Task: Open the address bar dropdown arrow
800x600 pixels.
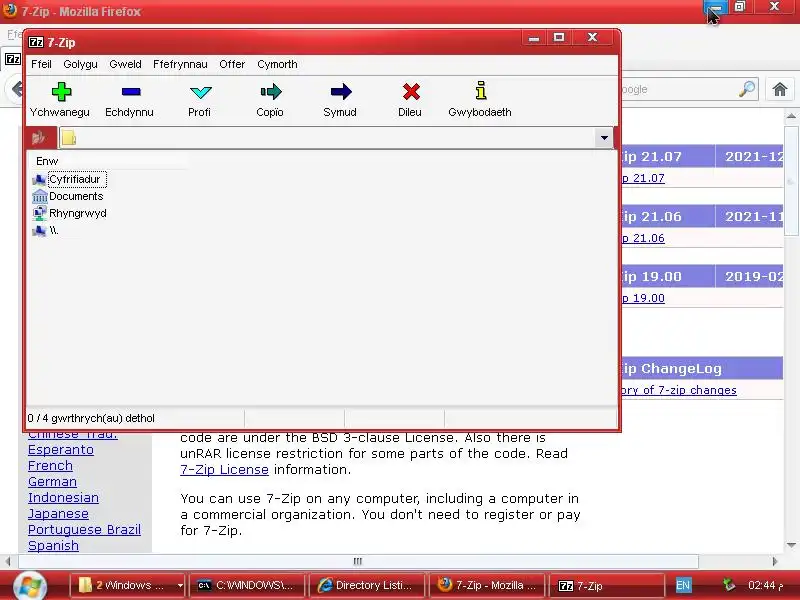Action: point(604,138)
